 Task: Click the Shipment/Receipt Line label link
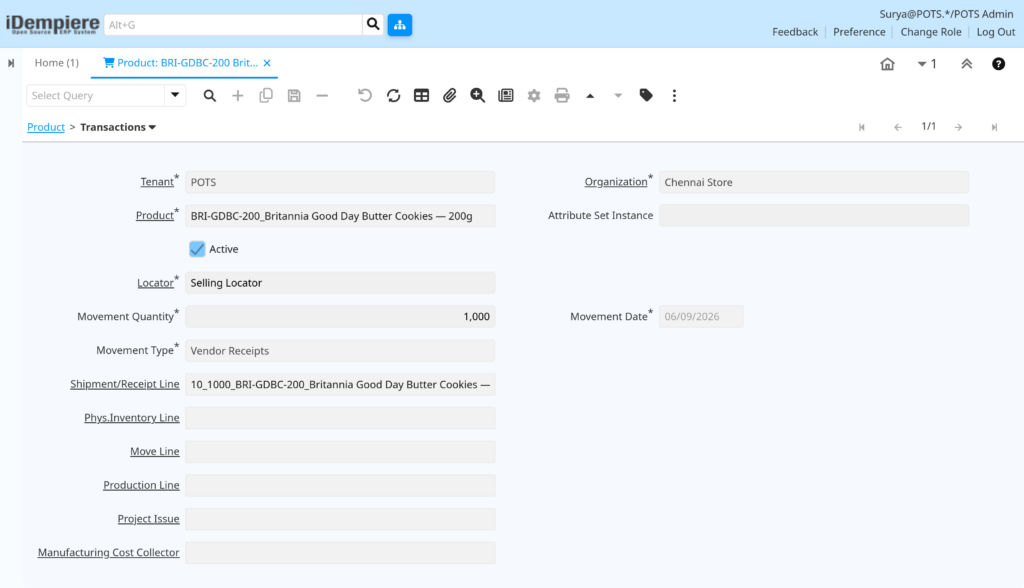125,384
